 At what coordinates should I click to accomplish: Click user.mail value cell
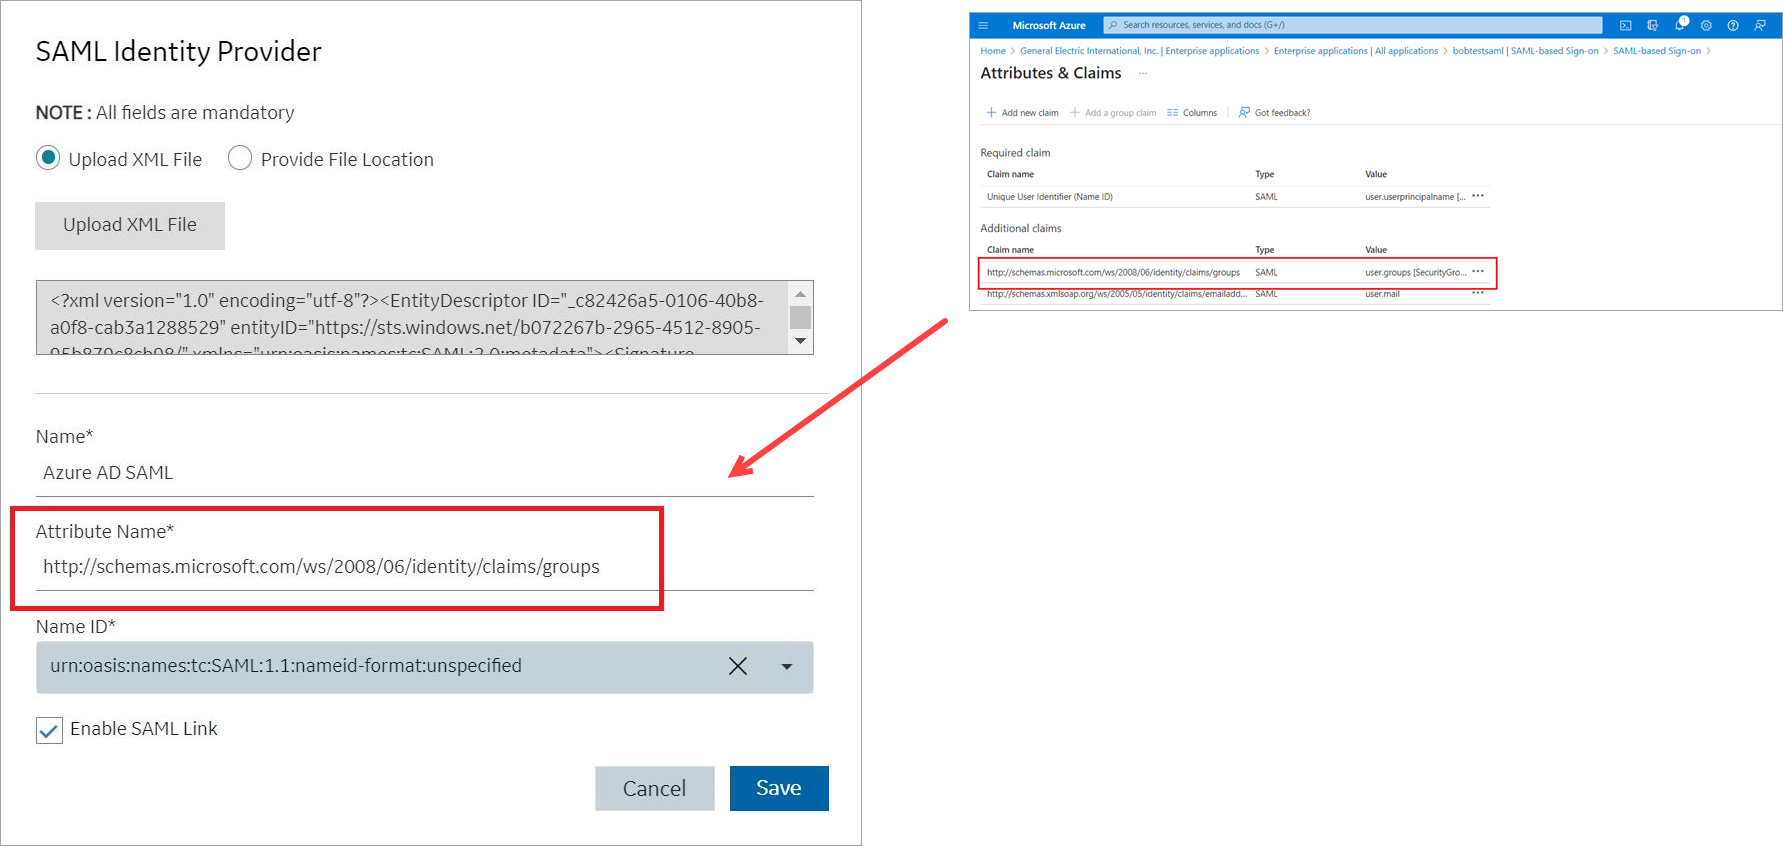[1382, 294]
